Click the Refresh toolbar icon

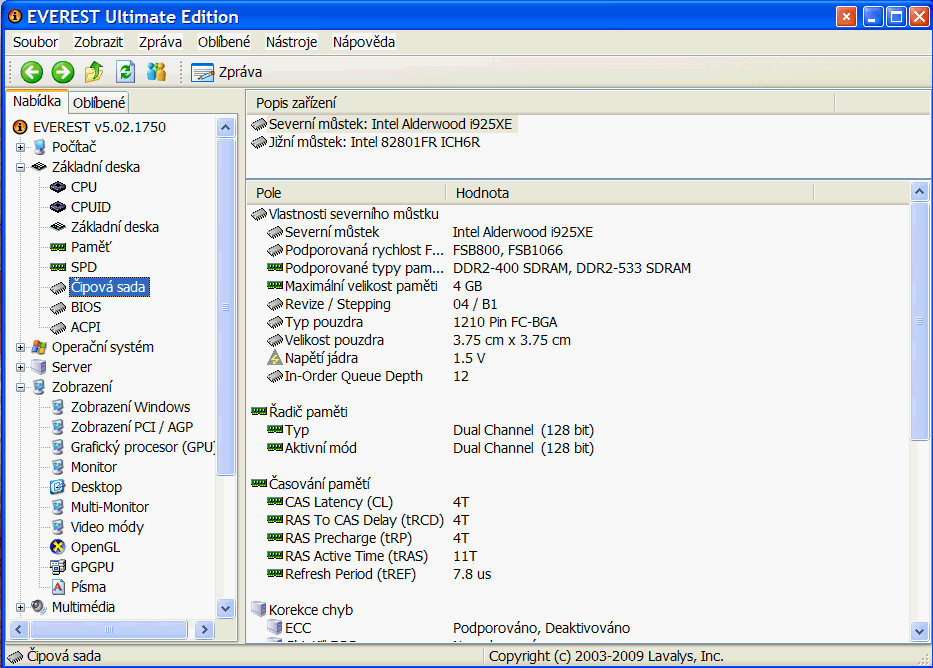click(125, 72)
